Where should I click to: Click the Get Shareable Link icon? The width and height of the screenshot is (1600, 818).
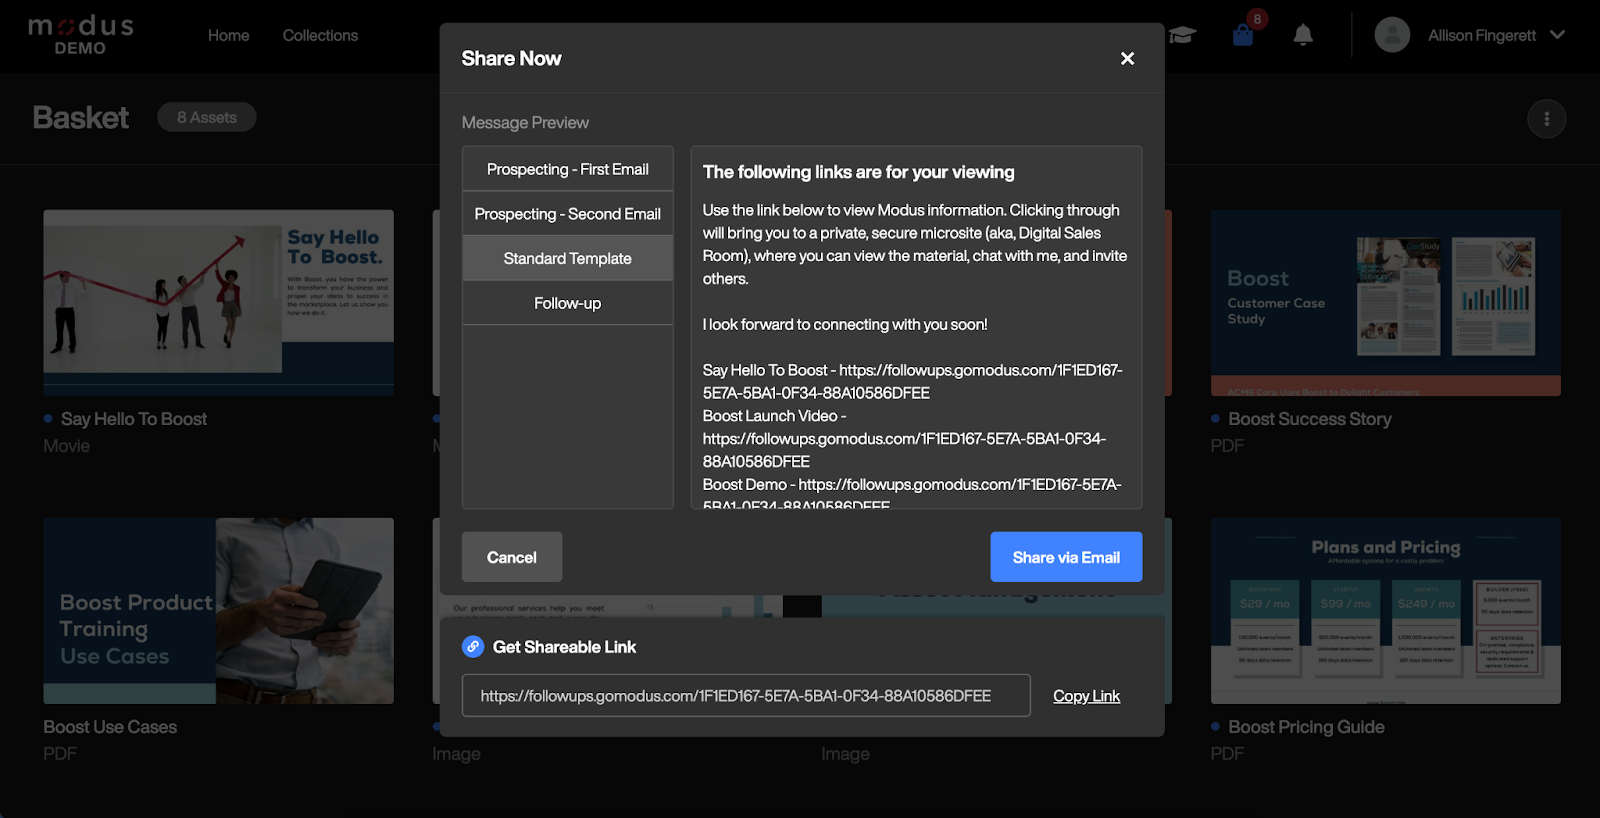point(473,647)
